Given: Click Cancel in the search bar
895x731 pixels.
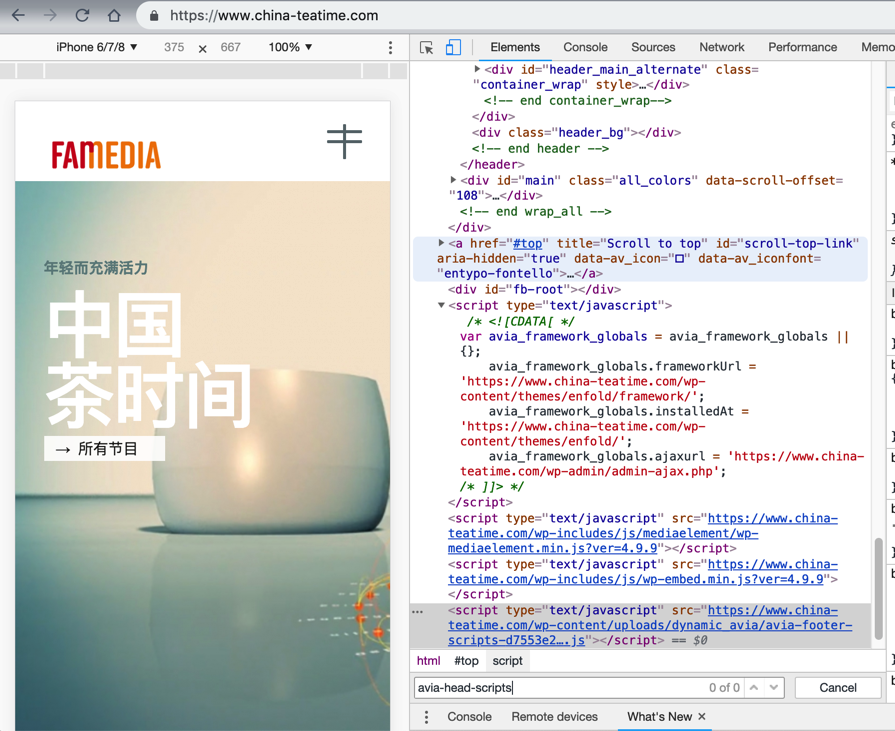Looking at the screenshot, I should 837,688.
